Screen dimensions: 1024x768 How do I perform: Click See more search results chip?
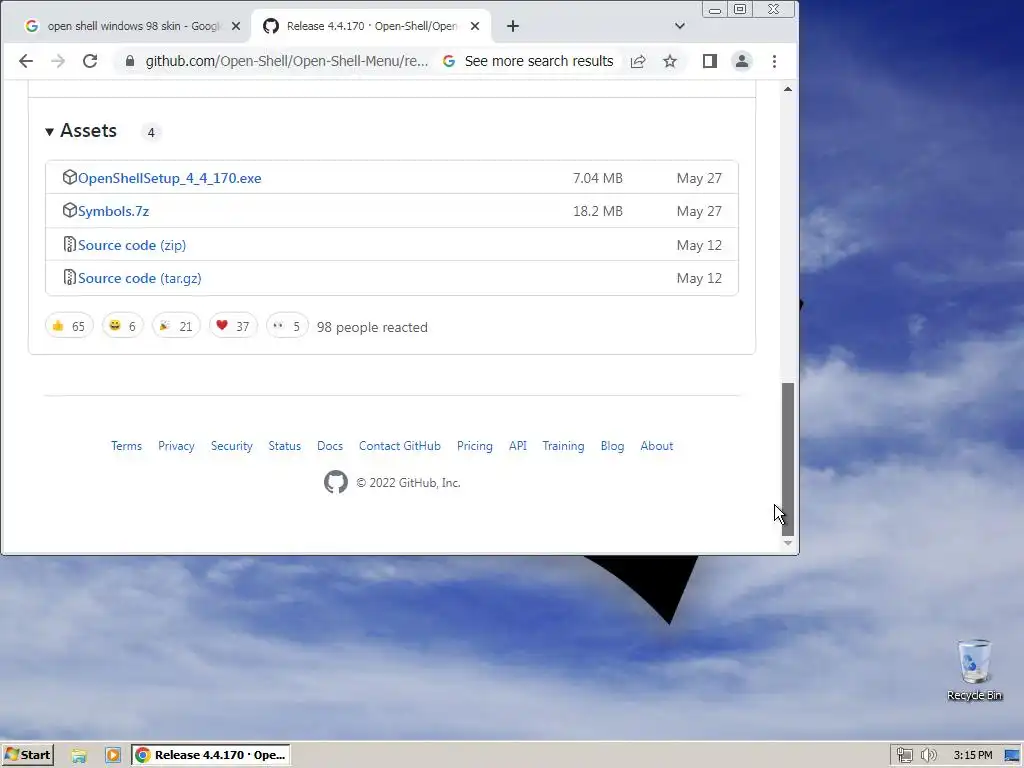(x=528, y=61)
